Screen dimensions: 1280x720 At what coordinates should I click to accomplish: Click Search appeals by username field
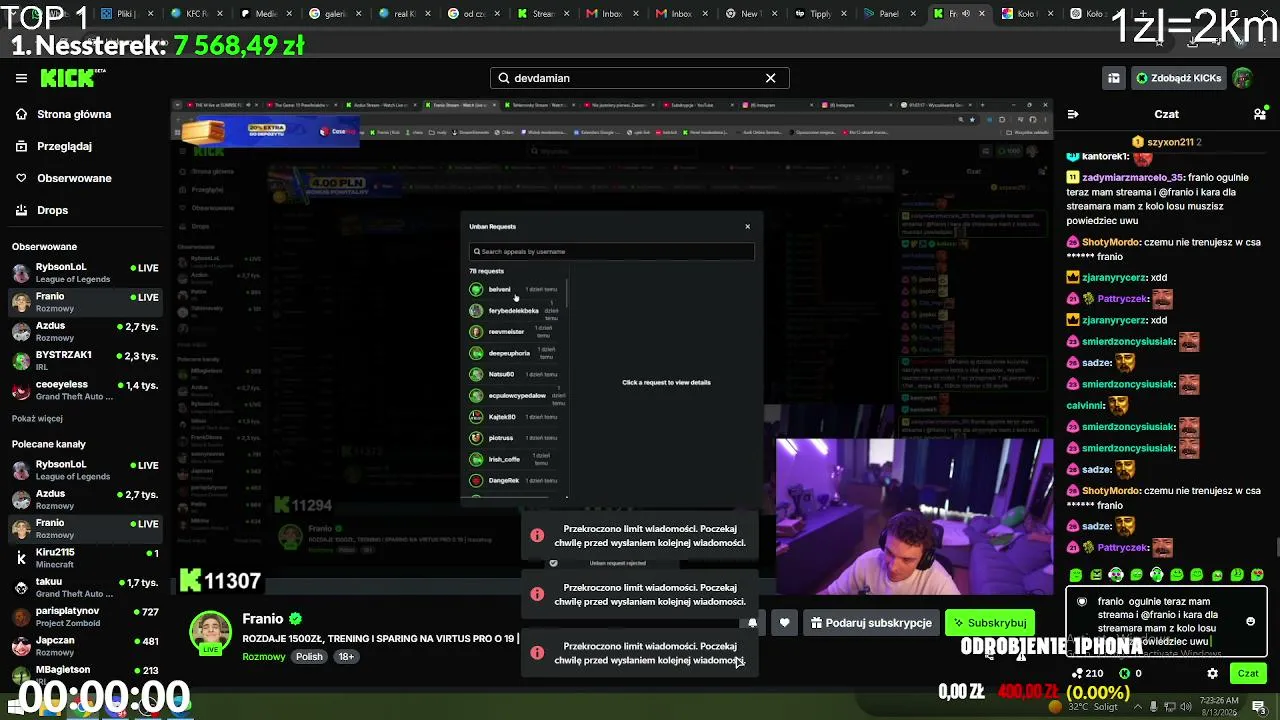[611, 252]
